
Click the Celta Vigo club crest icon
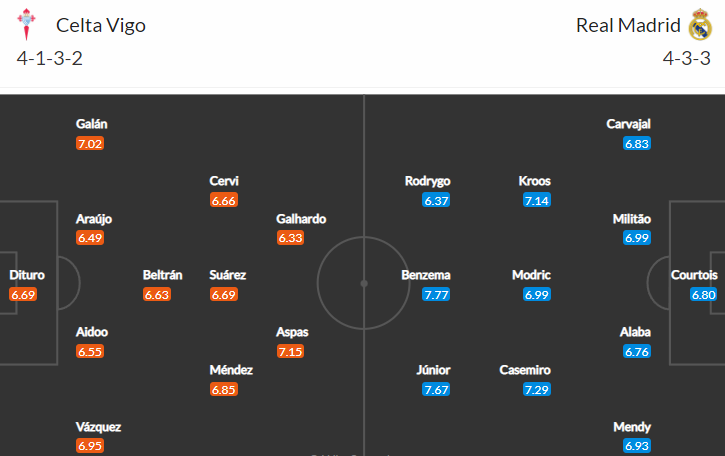pyautogui.click(x=26, y=25)
